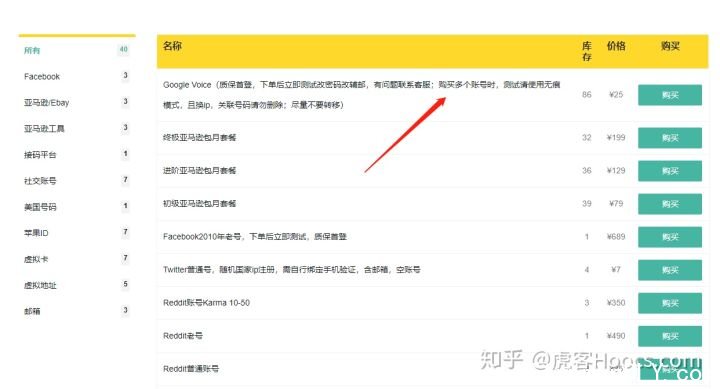Click the stock value 39
Viewport: 720px width, 389px height.
[587, 204]
